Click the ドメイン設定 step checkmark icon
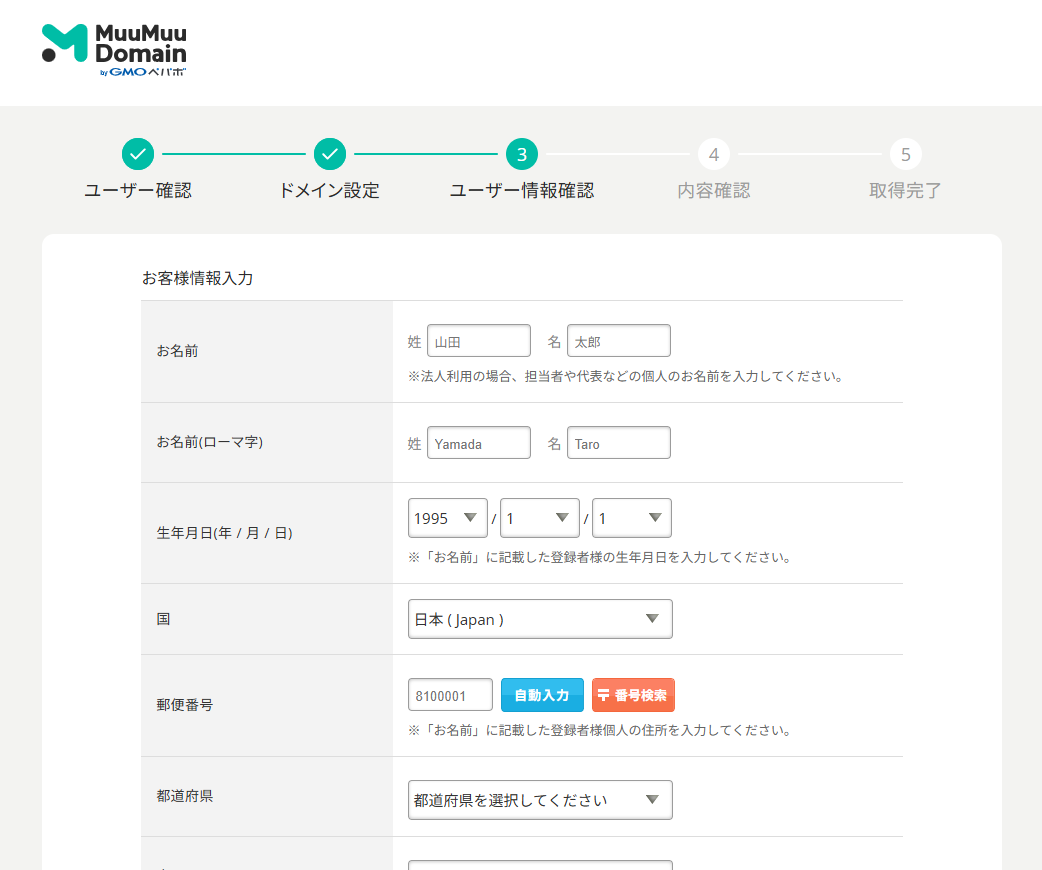The image size is (1042, 870). [x=330, y=154]
